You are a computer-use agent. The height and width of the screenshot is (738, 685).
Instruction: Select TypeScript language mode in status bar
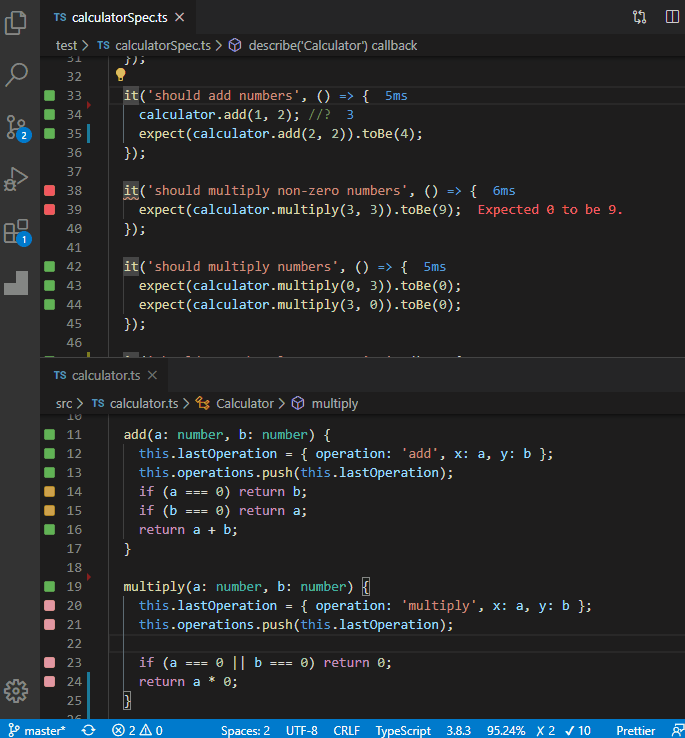point(403,730)
